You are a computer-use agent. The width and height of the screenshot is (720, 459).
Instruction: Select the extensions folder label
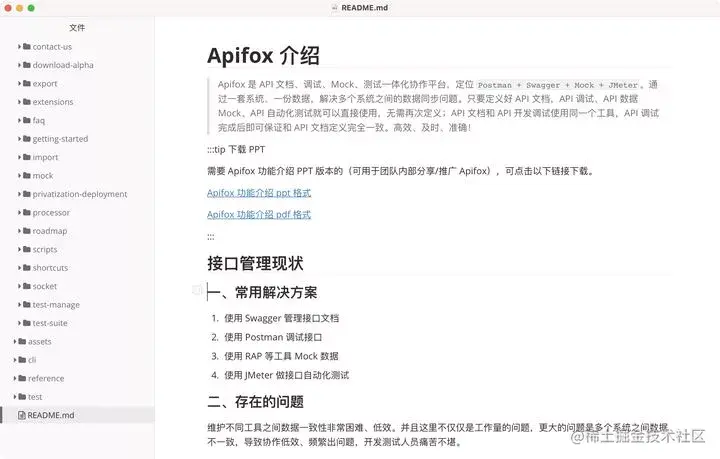point(53,102)
